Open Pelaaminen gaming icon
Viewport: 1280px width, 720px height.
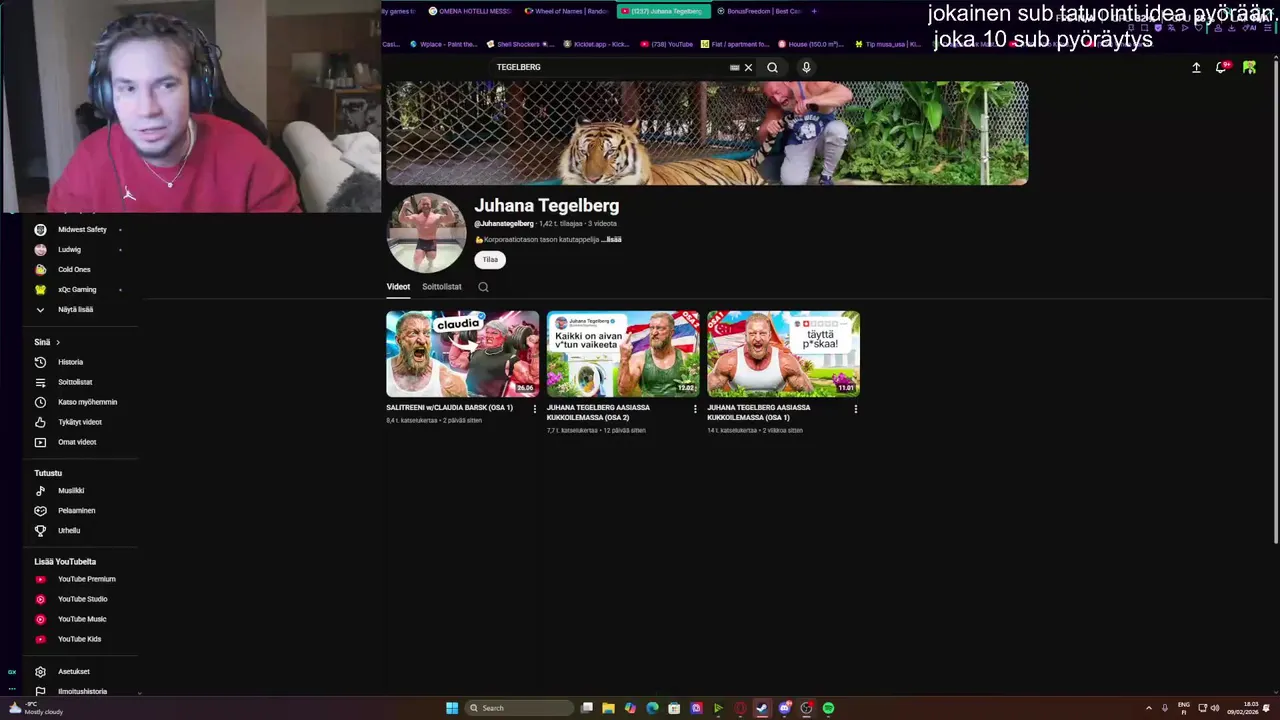(40, 511)
